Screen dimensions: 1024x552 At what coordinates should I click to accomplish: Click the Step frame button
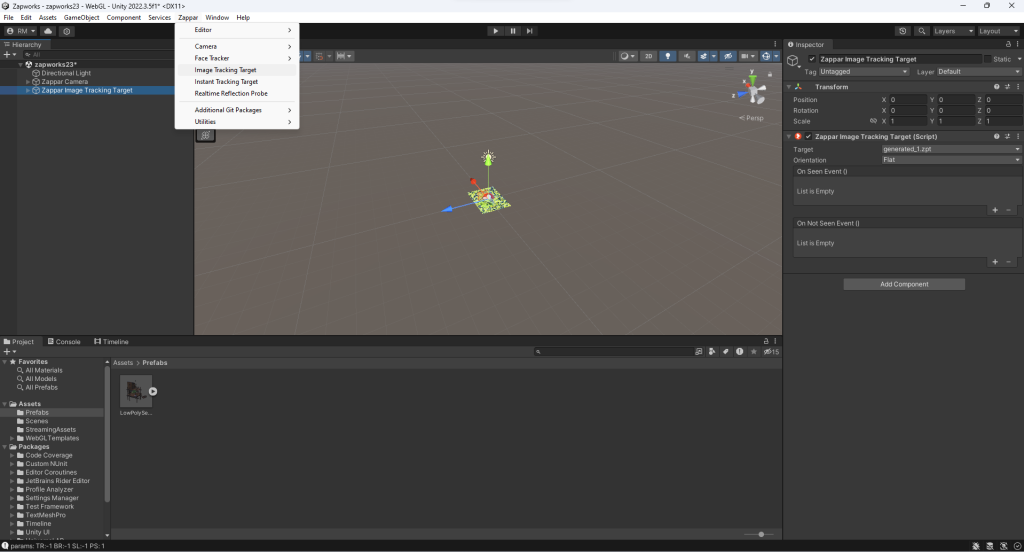[530, 31]
